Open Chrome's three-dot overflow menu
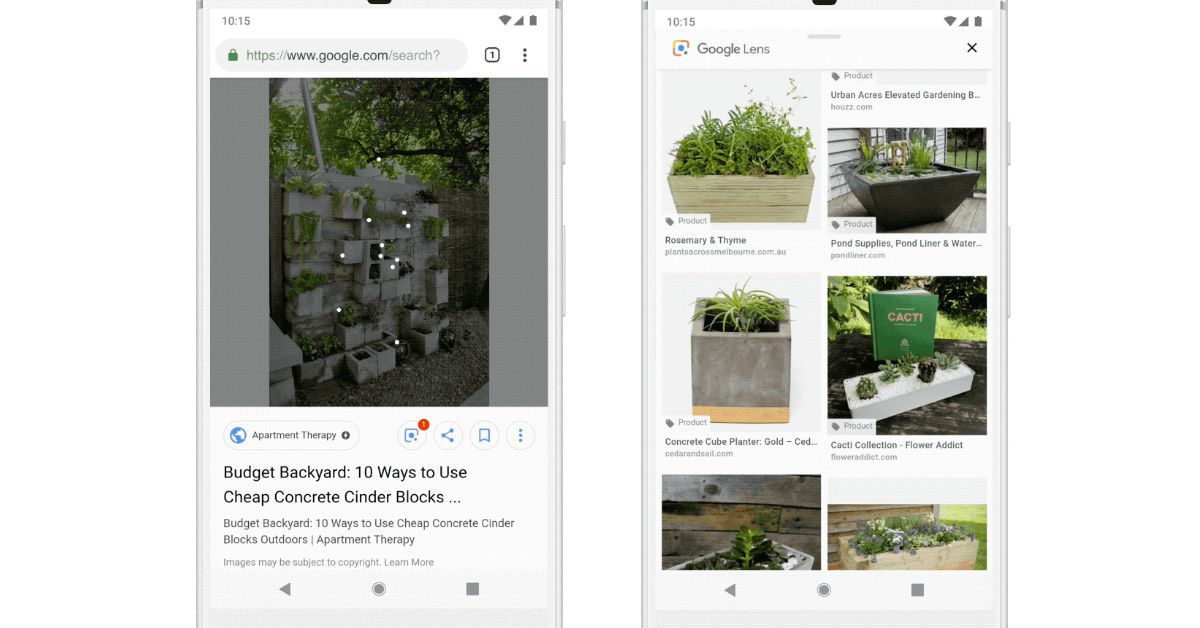The height and width of the screenshot is (628, 1200). coord(525,55)
